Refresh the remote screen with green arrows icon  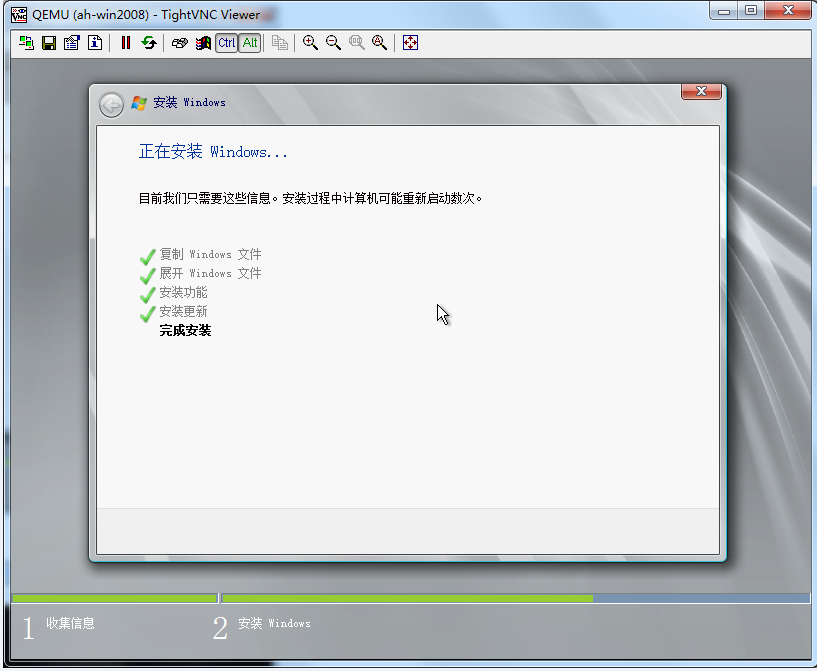149,43
